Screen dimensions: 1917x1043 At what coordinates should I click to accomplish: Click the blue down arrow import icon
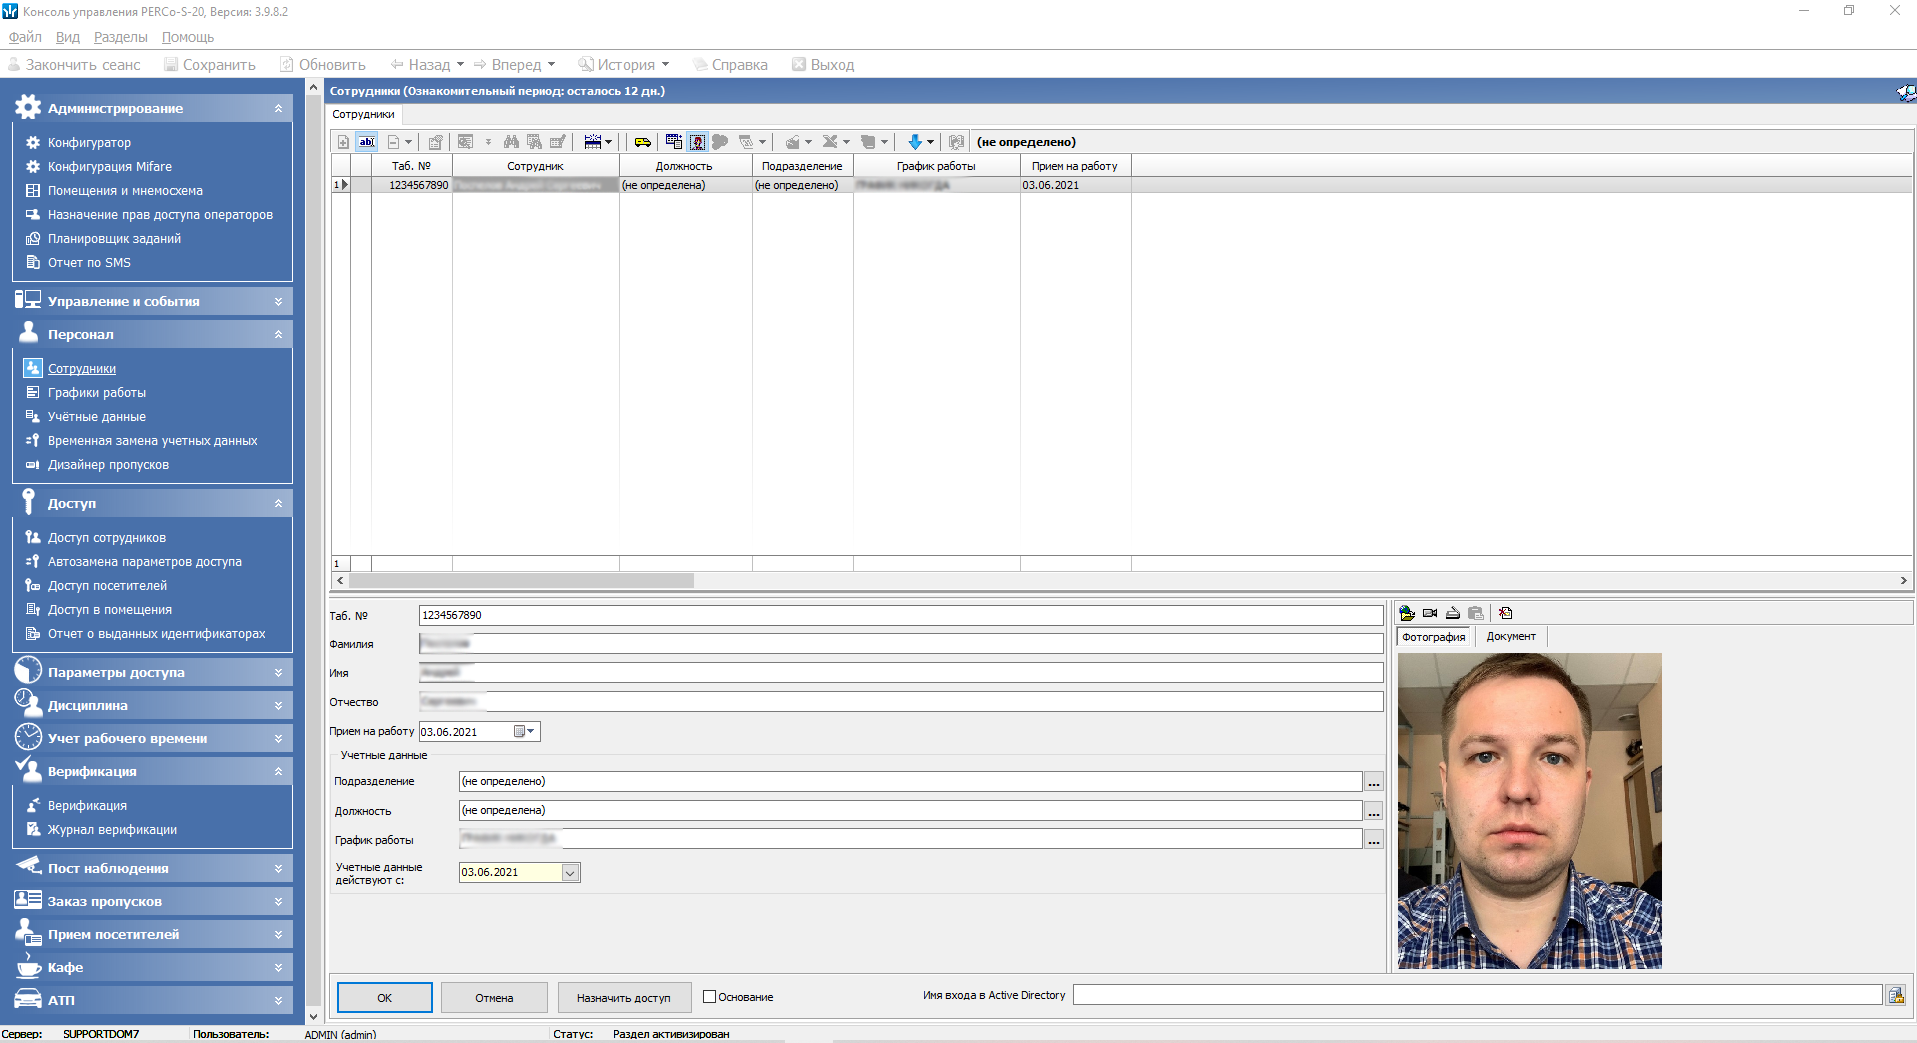(914, 142)
